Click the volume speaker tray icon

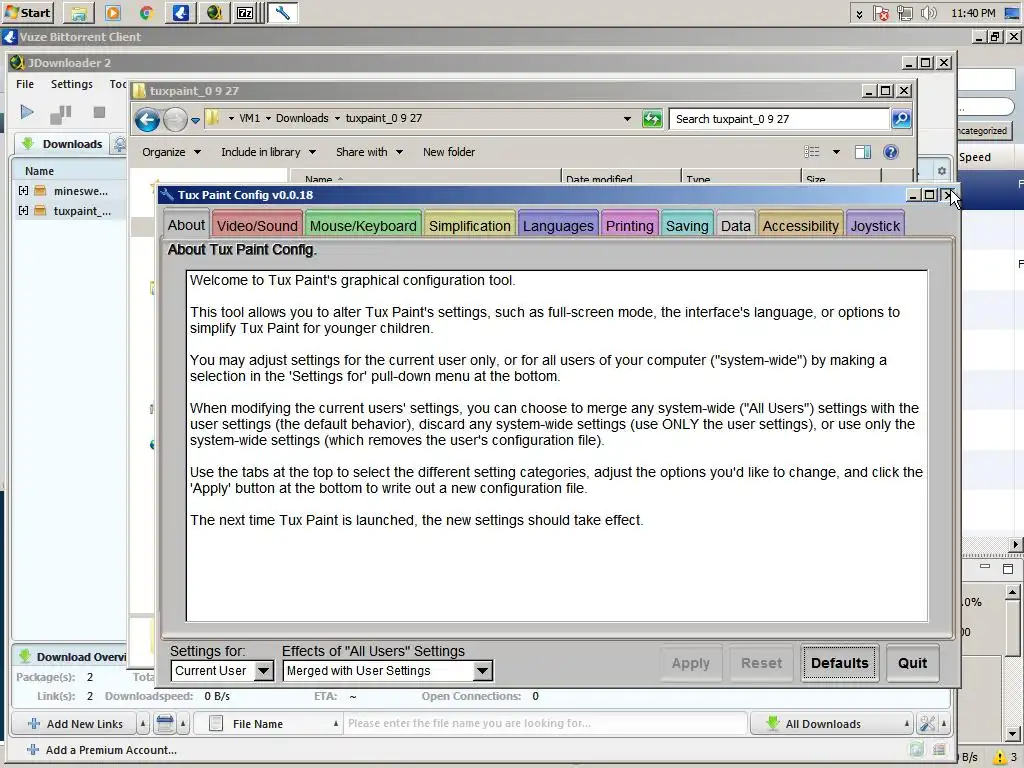click(x=927, y=13)
